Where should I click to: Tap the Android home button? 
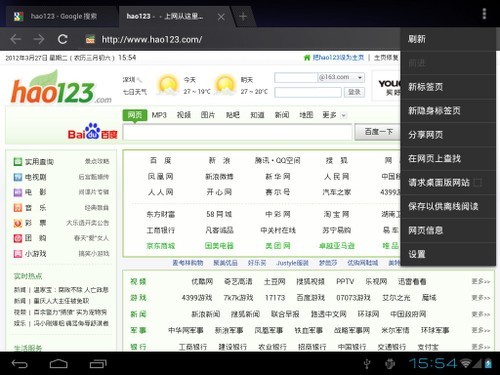pyautogui.click(x=59, y=364)
